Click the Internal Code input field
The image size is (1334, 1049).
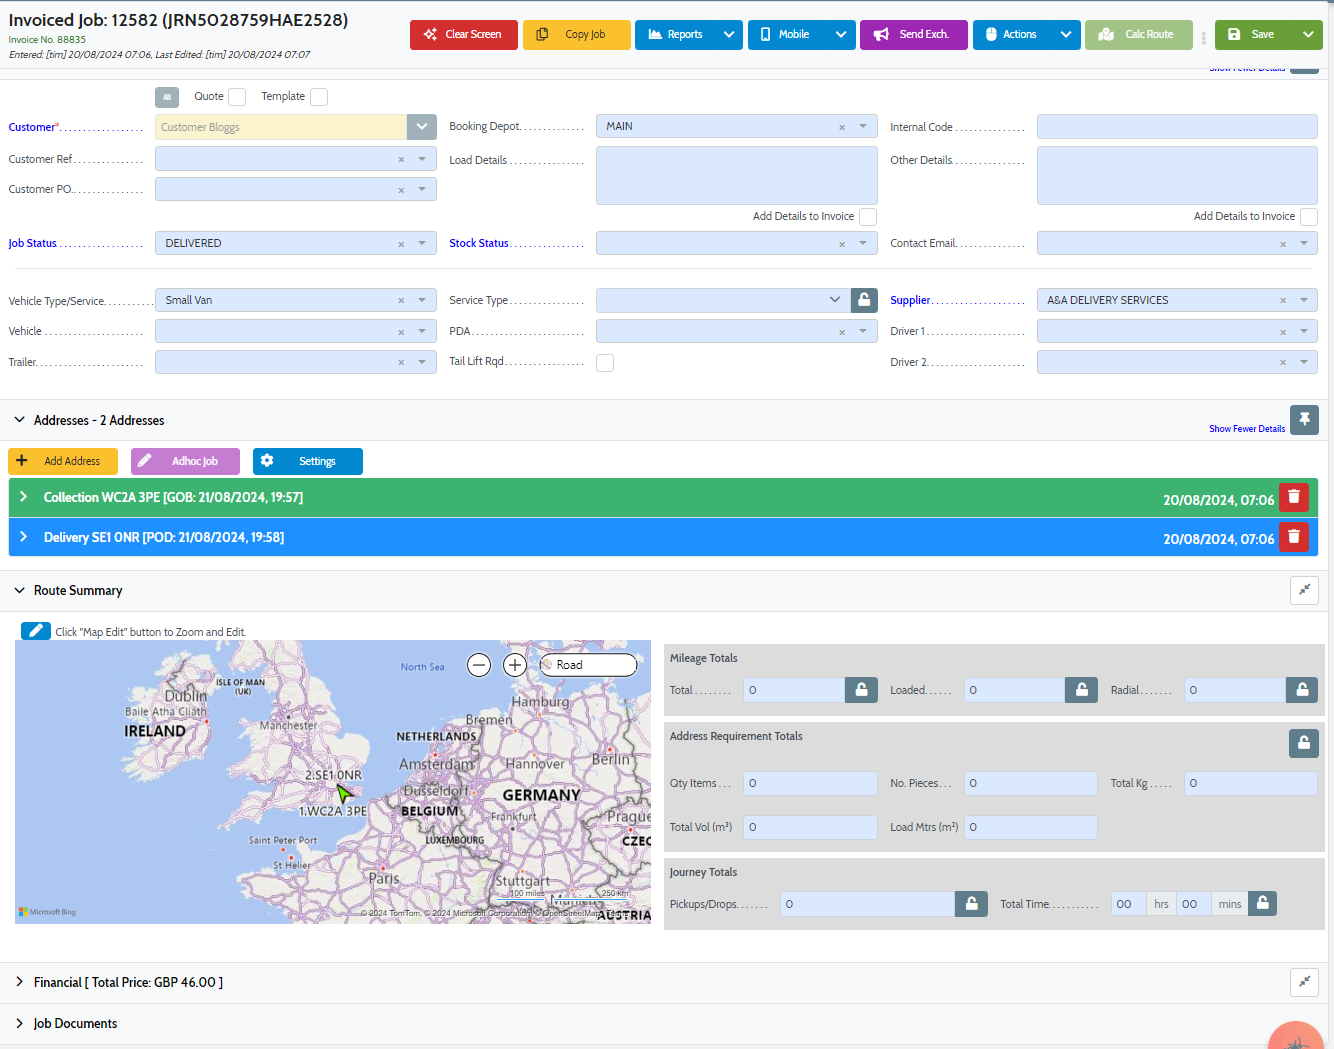(1177, 127)
